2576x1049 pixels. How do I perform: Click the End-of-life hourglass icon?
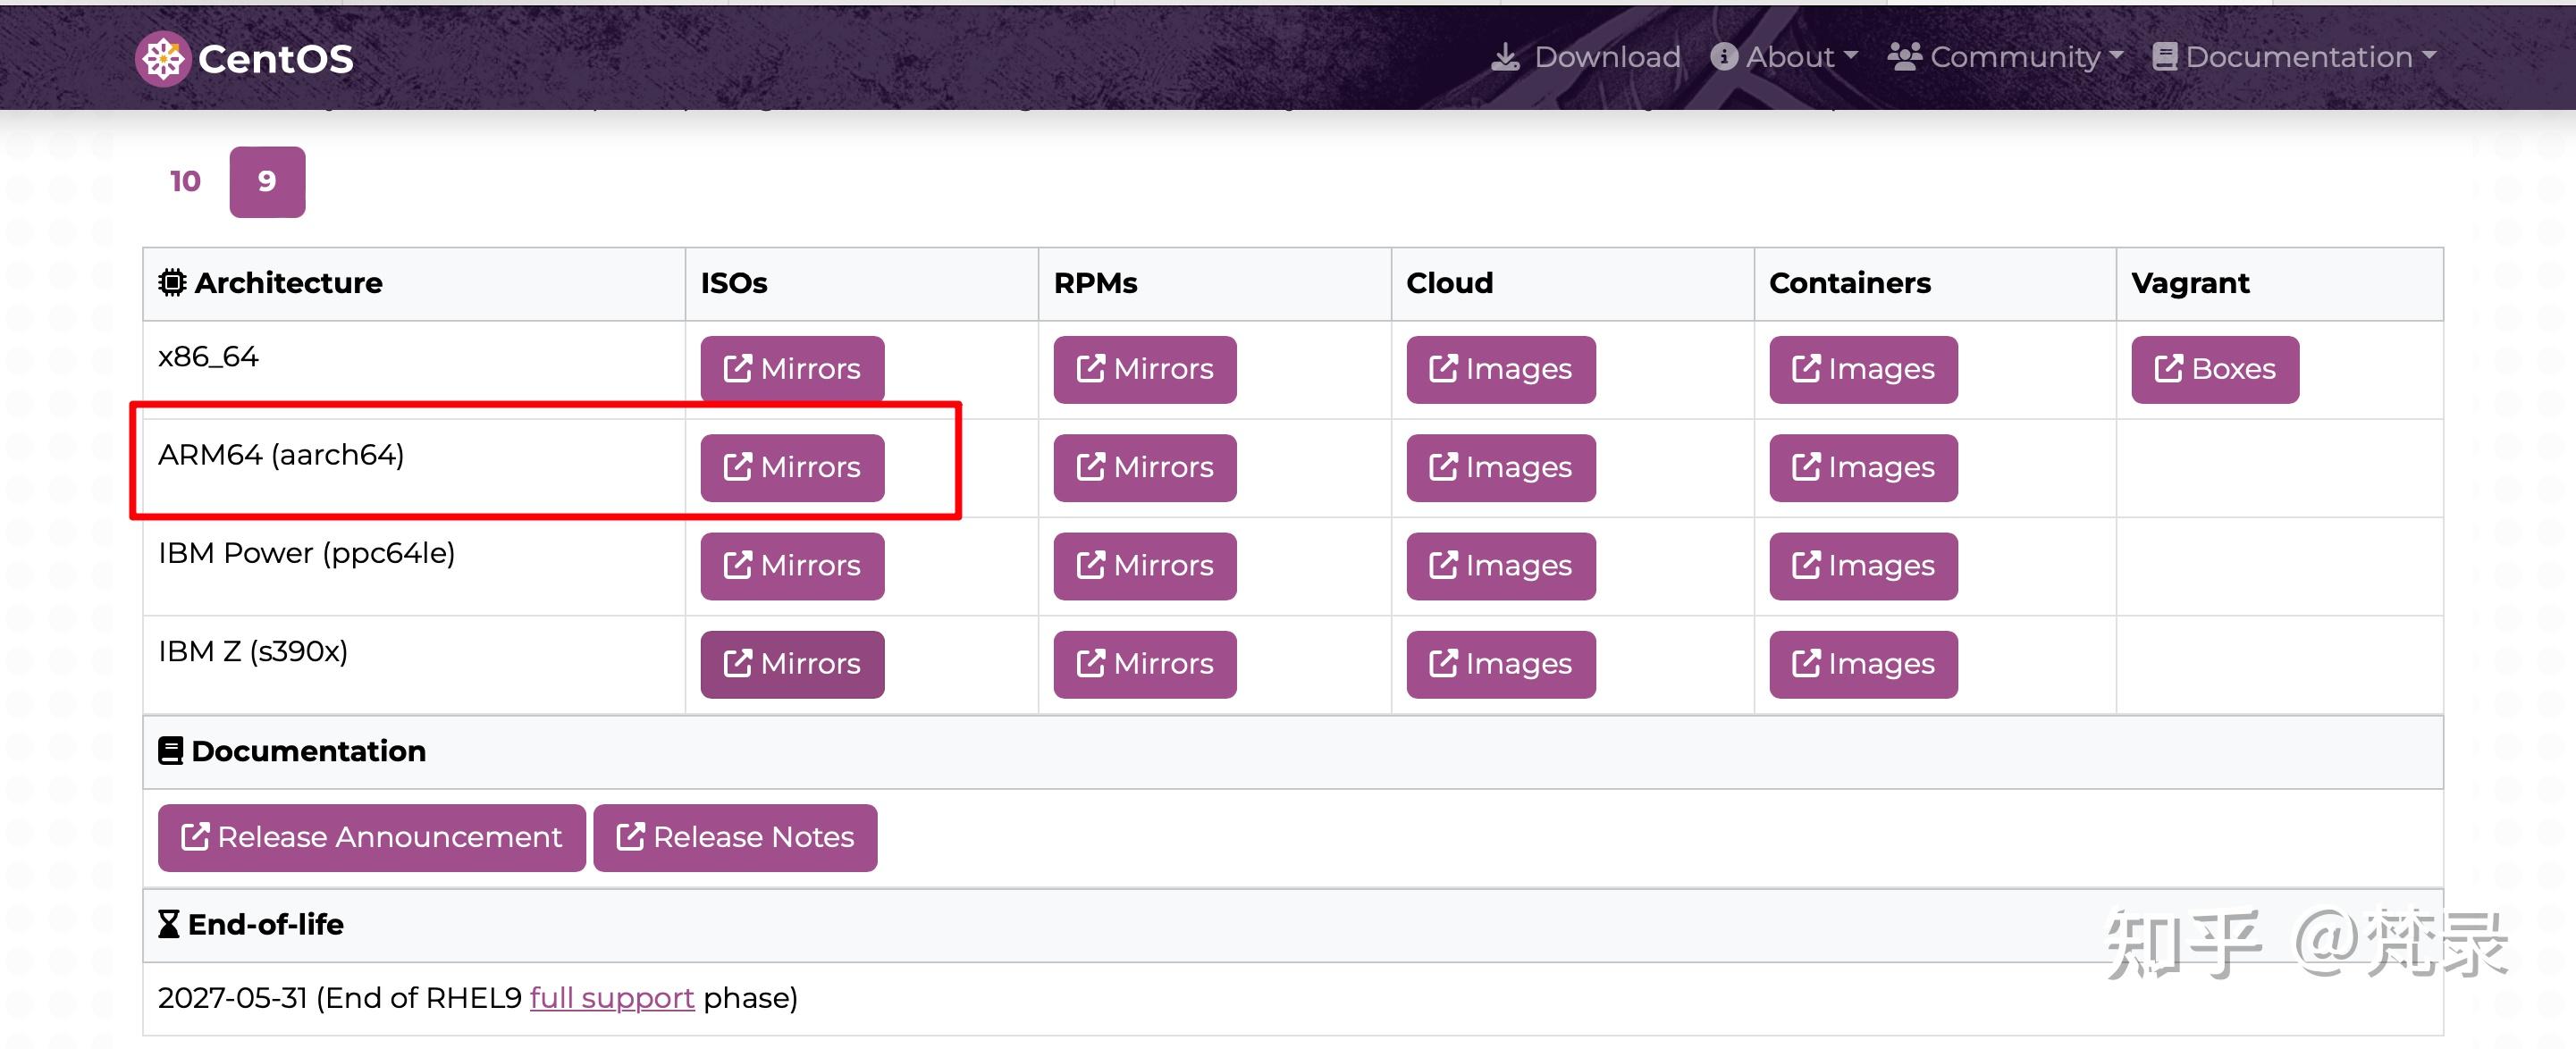169,924
